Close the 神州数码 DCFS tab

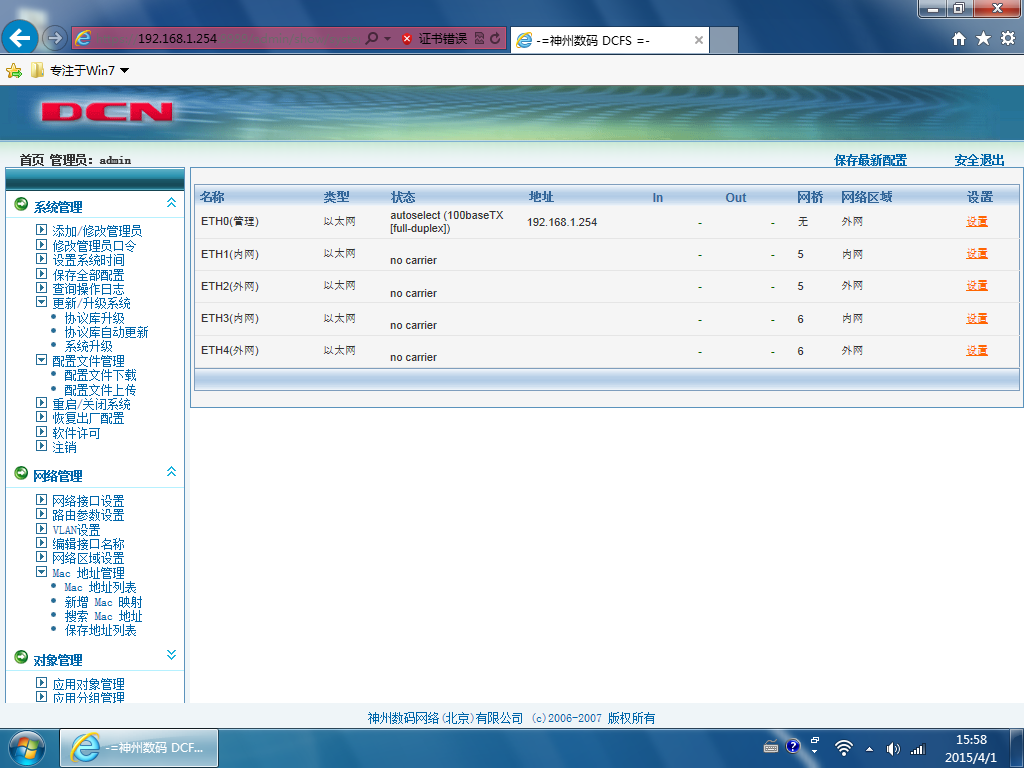click(699, 40)
